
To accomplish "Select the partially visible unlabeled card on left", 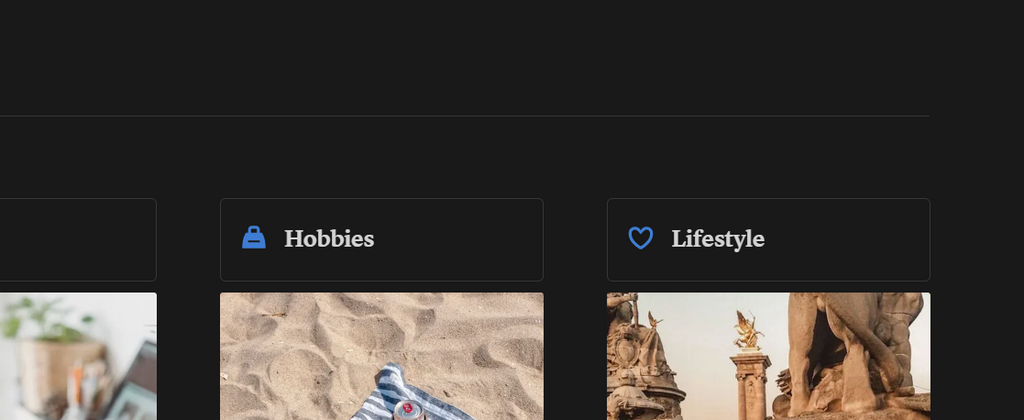I will (78, 240).
